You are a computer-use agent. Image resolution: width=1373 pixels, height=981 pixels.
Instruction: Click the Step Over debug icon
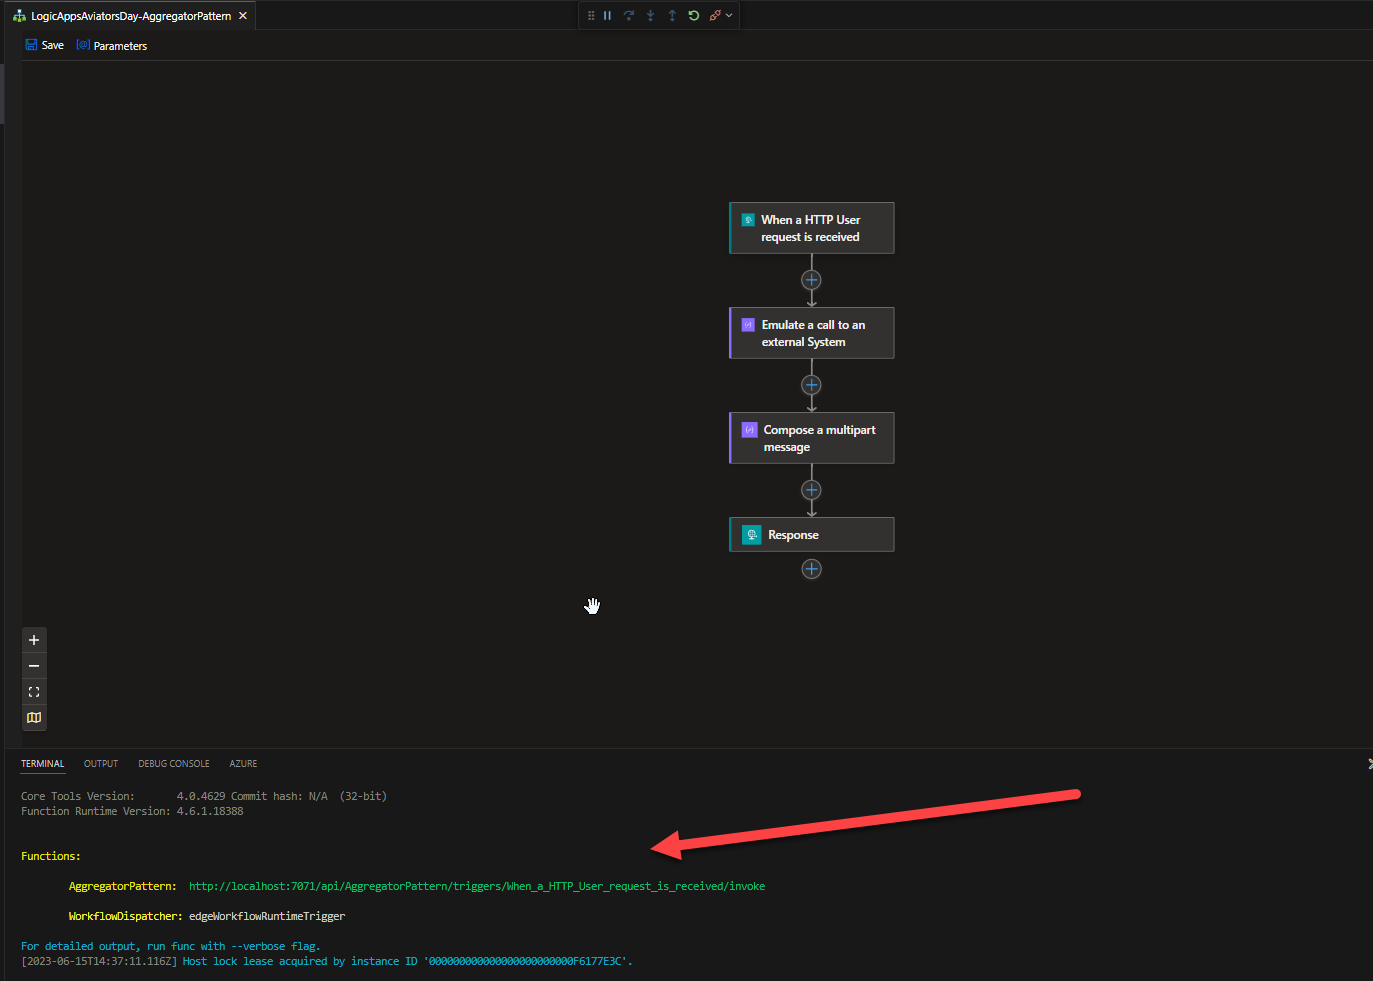point(629,16)
